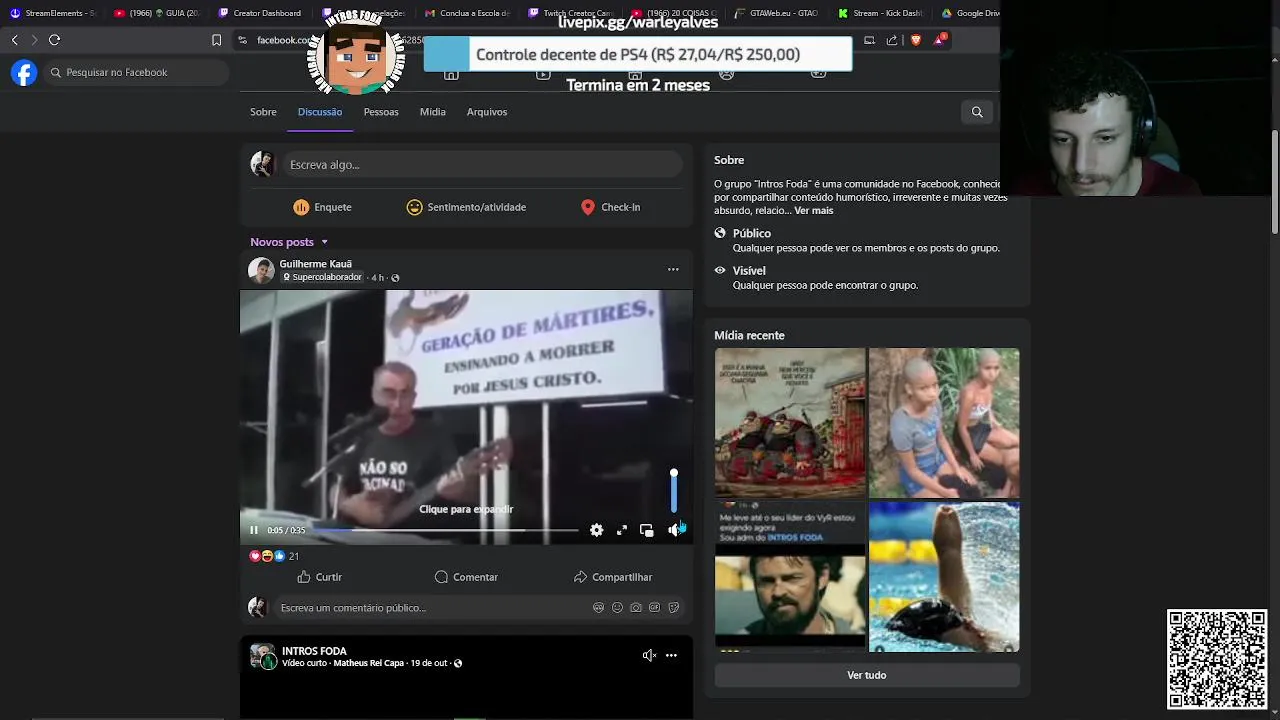The image size is (1280, 720).
Task: Open video in picture-in-picture mode
Action: click(647, 530)
